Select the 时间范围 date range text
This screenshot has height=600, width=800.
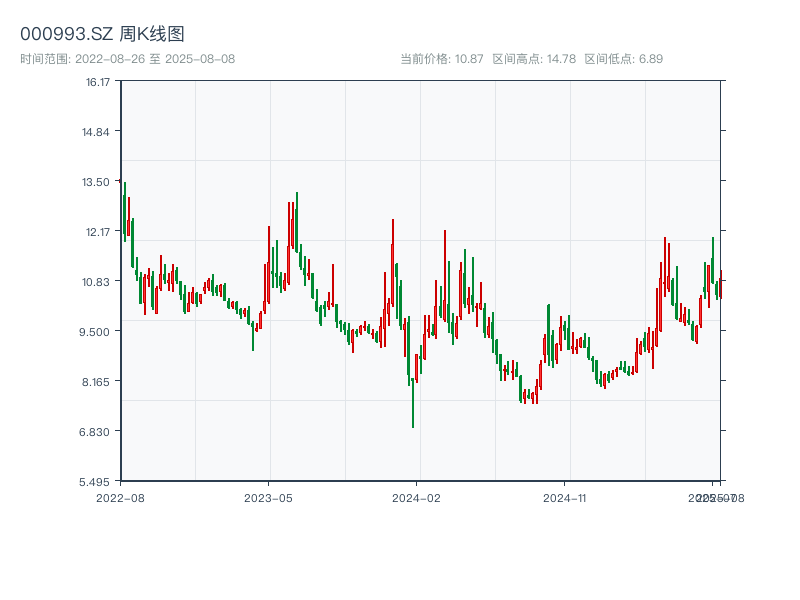(x=127, y=59)
